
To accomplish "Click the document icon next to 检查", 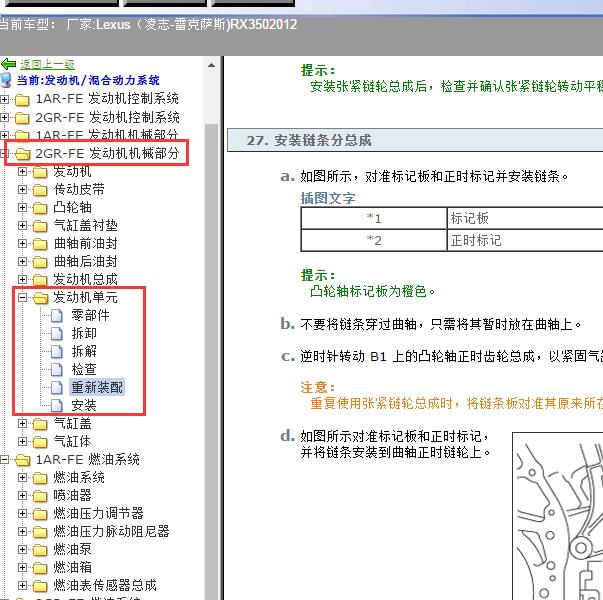I will click(x=57, y=370).
